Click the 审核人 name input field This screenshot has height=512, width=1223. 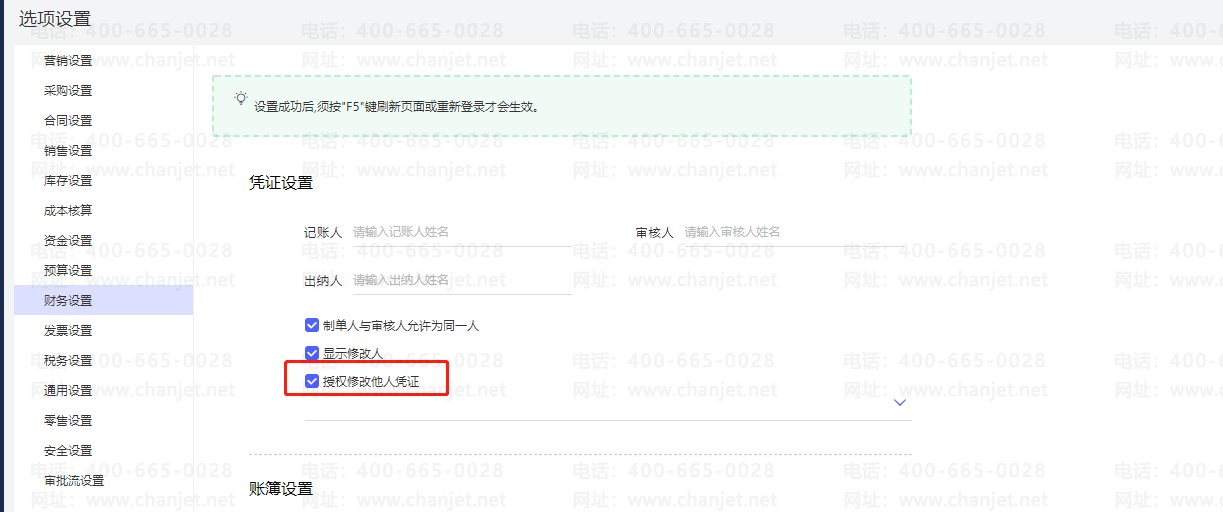pyautogui.click(x=793, y=232)
